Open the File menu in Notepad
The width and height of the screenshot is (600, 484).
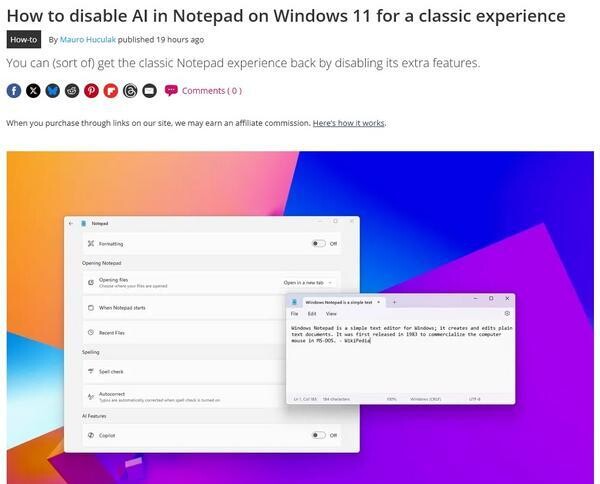294,314
